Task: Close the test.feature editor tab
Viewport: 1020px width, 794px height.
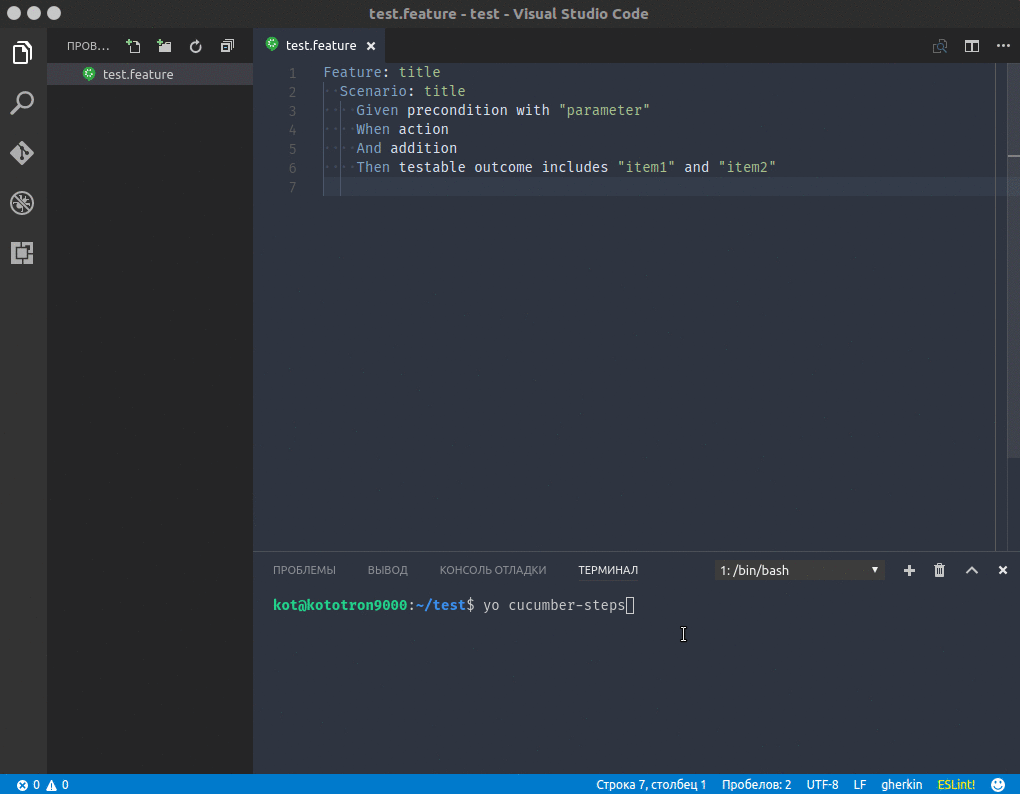Action: tap(371, 46)
